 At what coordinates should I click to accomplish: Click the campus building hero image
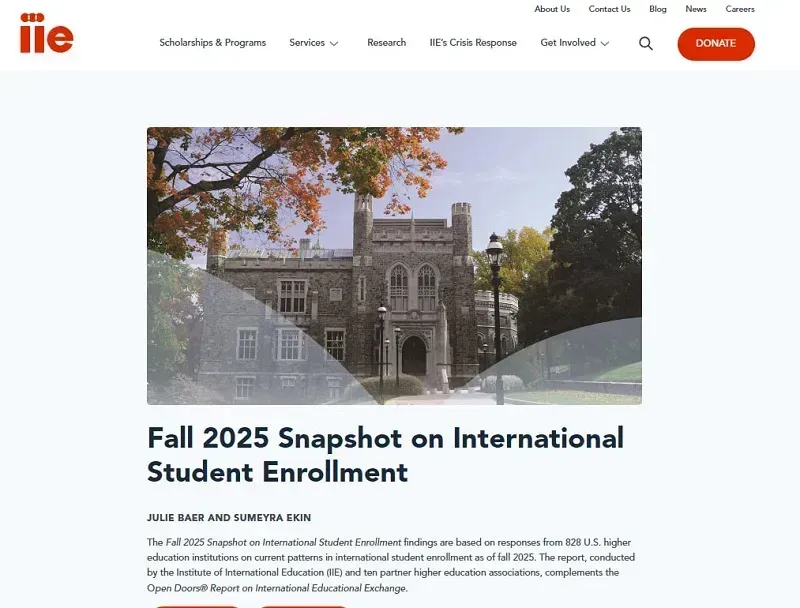[394, 266]
